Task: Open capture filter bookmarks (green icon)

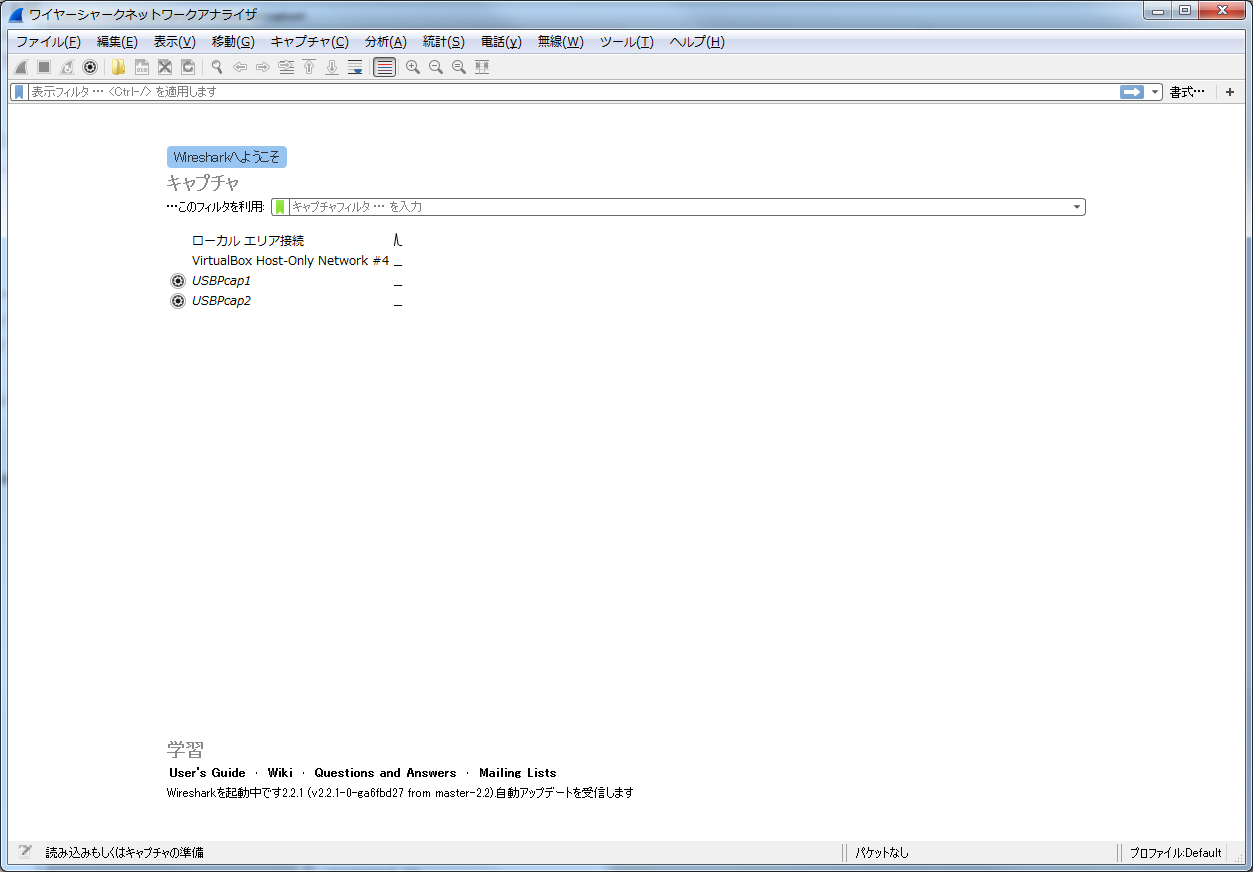Action: [x=280, y=207]
